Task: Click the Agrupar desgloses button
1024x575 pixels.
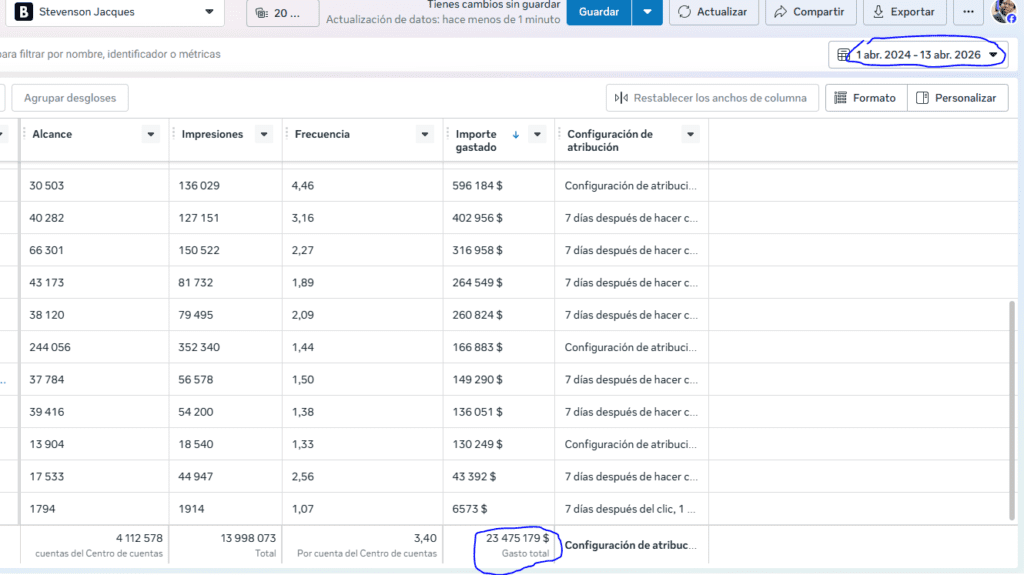Action: (70, 98)
